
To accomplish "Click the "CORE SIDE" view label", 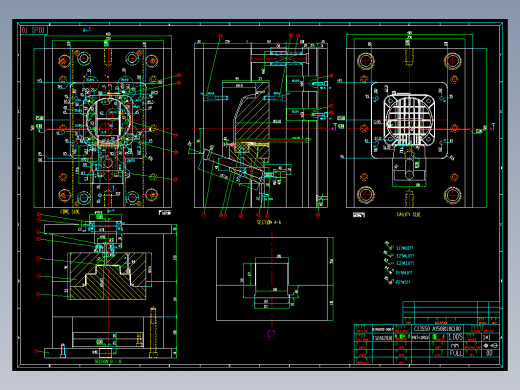I will point(70,212).
